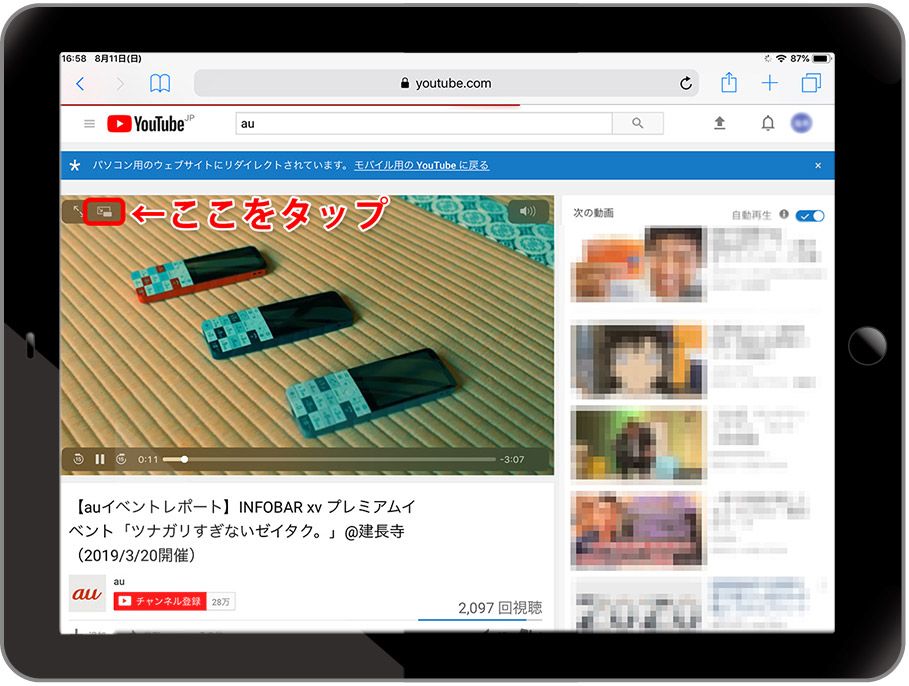Click the video progress scrubber bar
The image size is (909, 686).
click(329, 459)
